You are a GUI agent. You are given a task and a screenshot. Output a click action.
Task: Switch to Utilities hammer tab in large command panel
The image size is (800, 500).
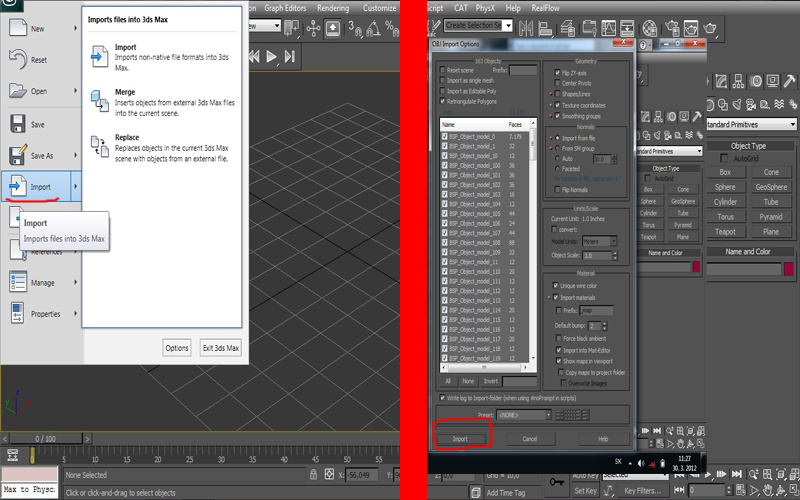tap(789, 81)
